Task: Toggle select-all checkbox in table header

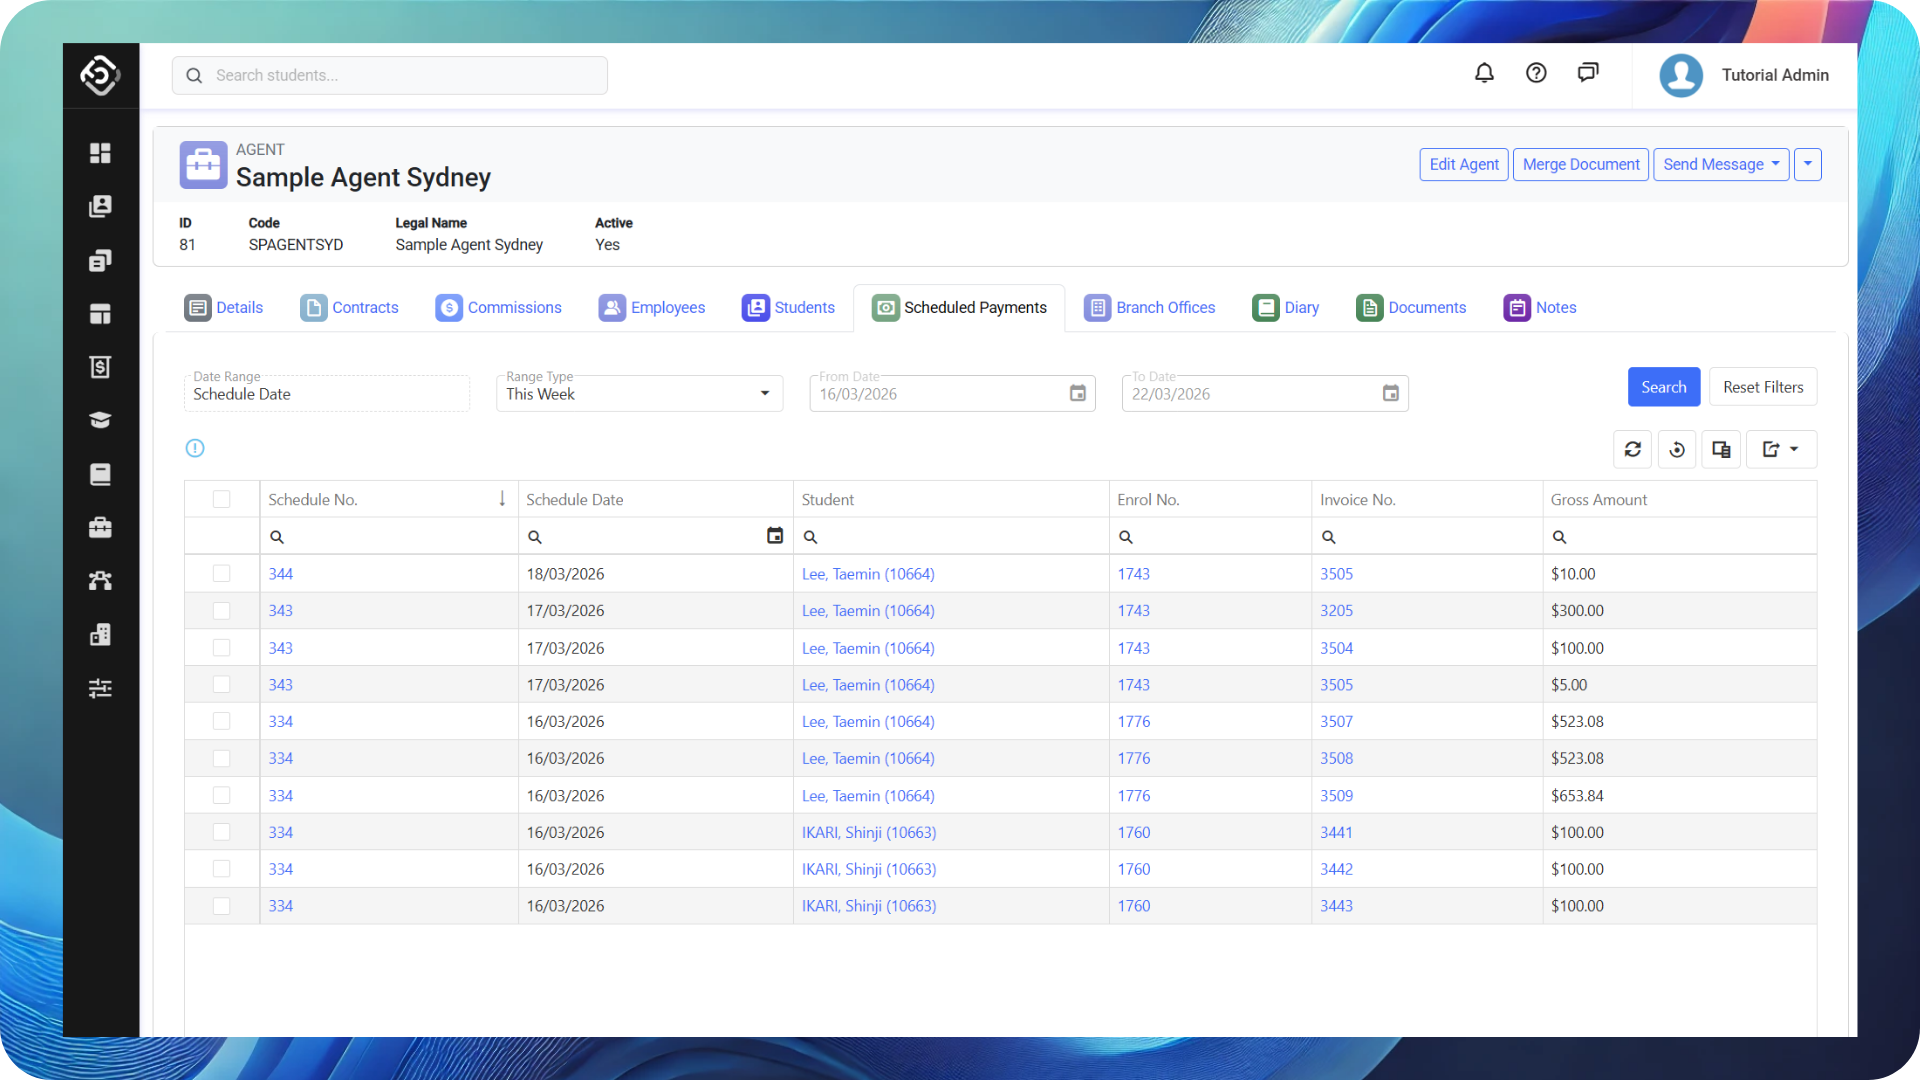Action: (222, 500)
